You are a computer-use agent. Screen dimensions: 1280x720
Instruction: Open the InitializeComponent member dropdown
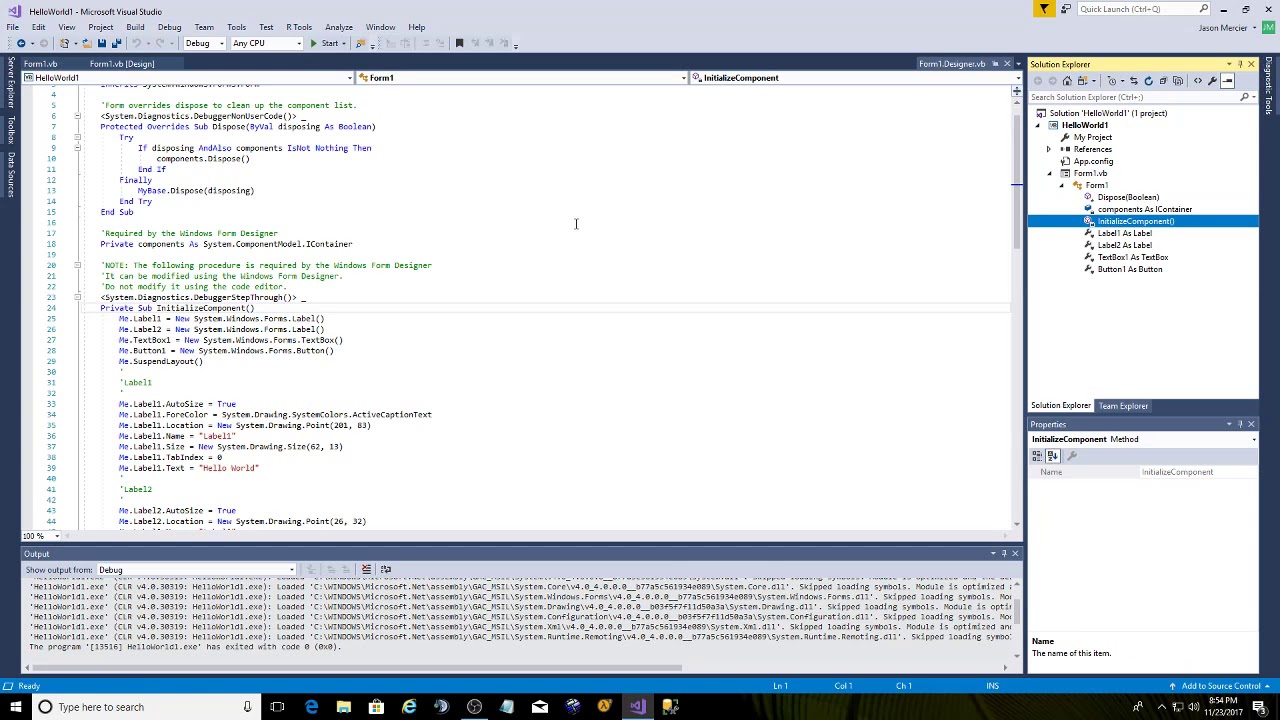point(856,78)
